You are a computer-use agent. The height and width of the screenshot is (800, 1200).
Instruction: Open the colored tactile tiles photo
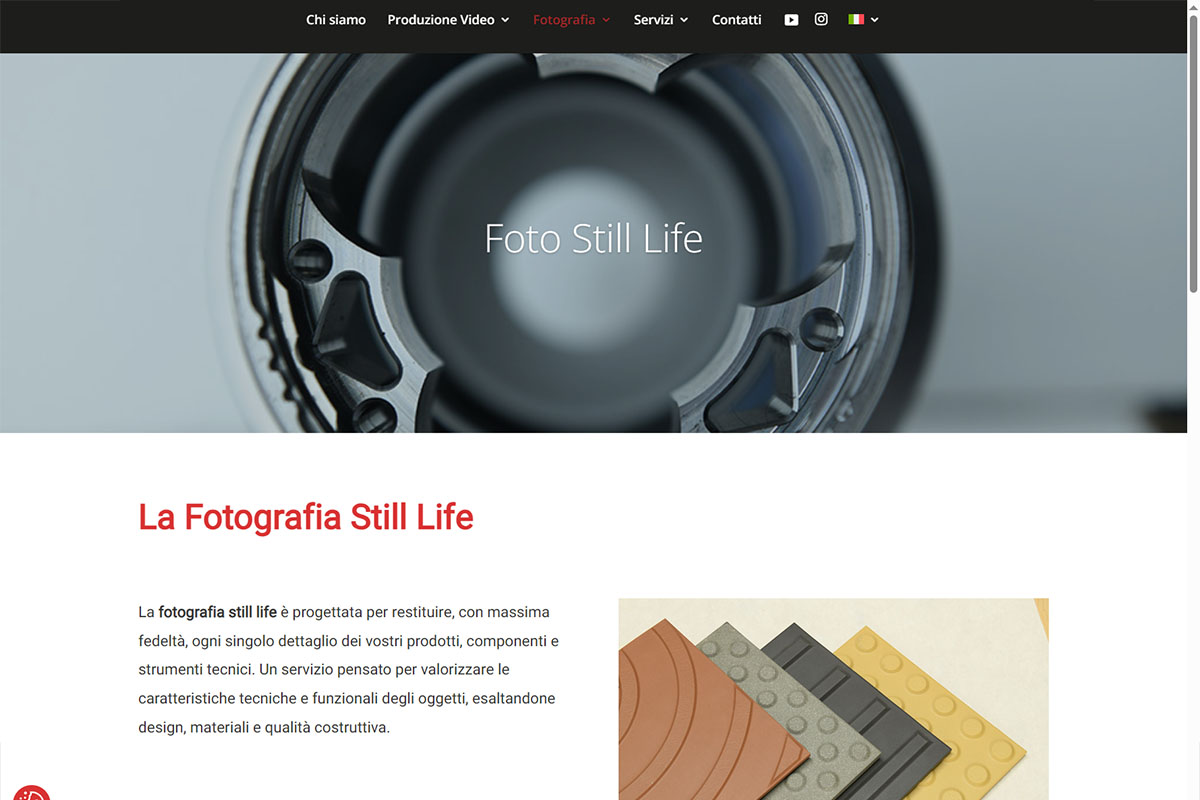tap(833, 699)
